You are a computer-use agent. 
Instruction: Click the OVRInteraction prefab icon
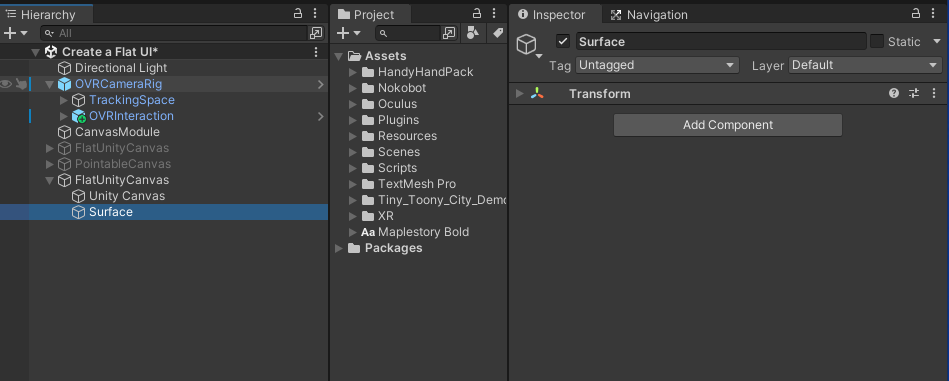(78, 116)
